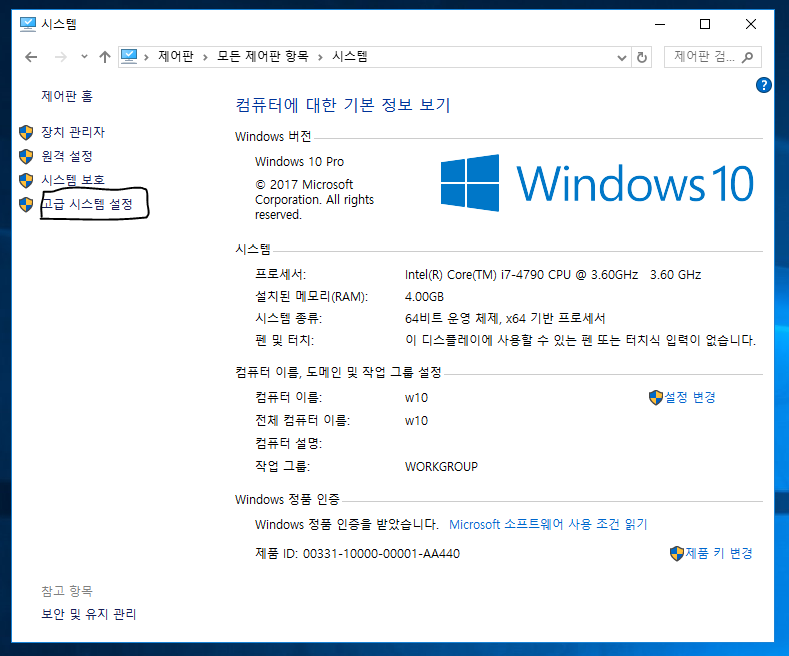This screenshot has height=656, width=789.
Task: Open 시스템 보호 link
Action: (73, 180)
